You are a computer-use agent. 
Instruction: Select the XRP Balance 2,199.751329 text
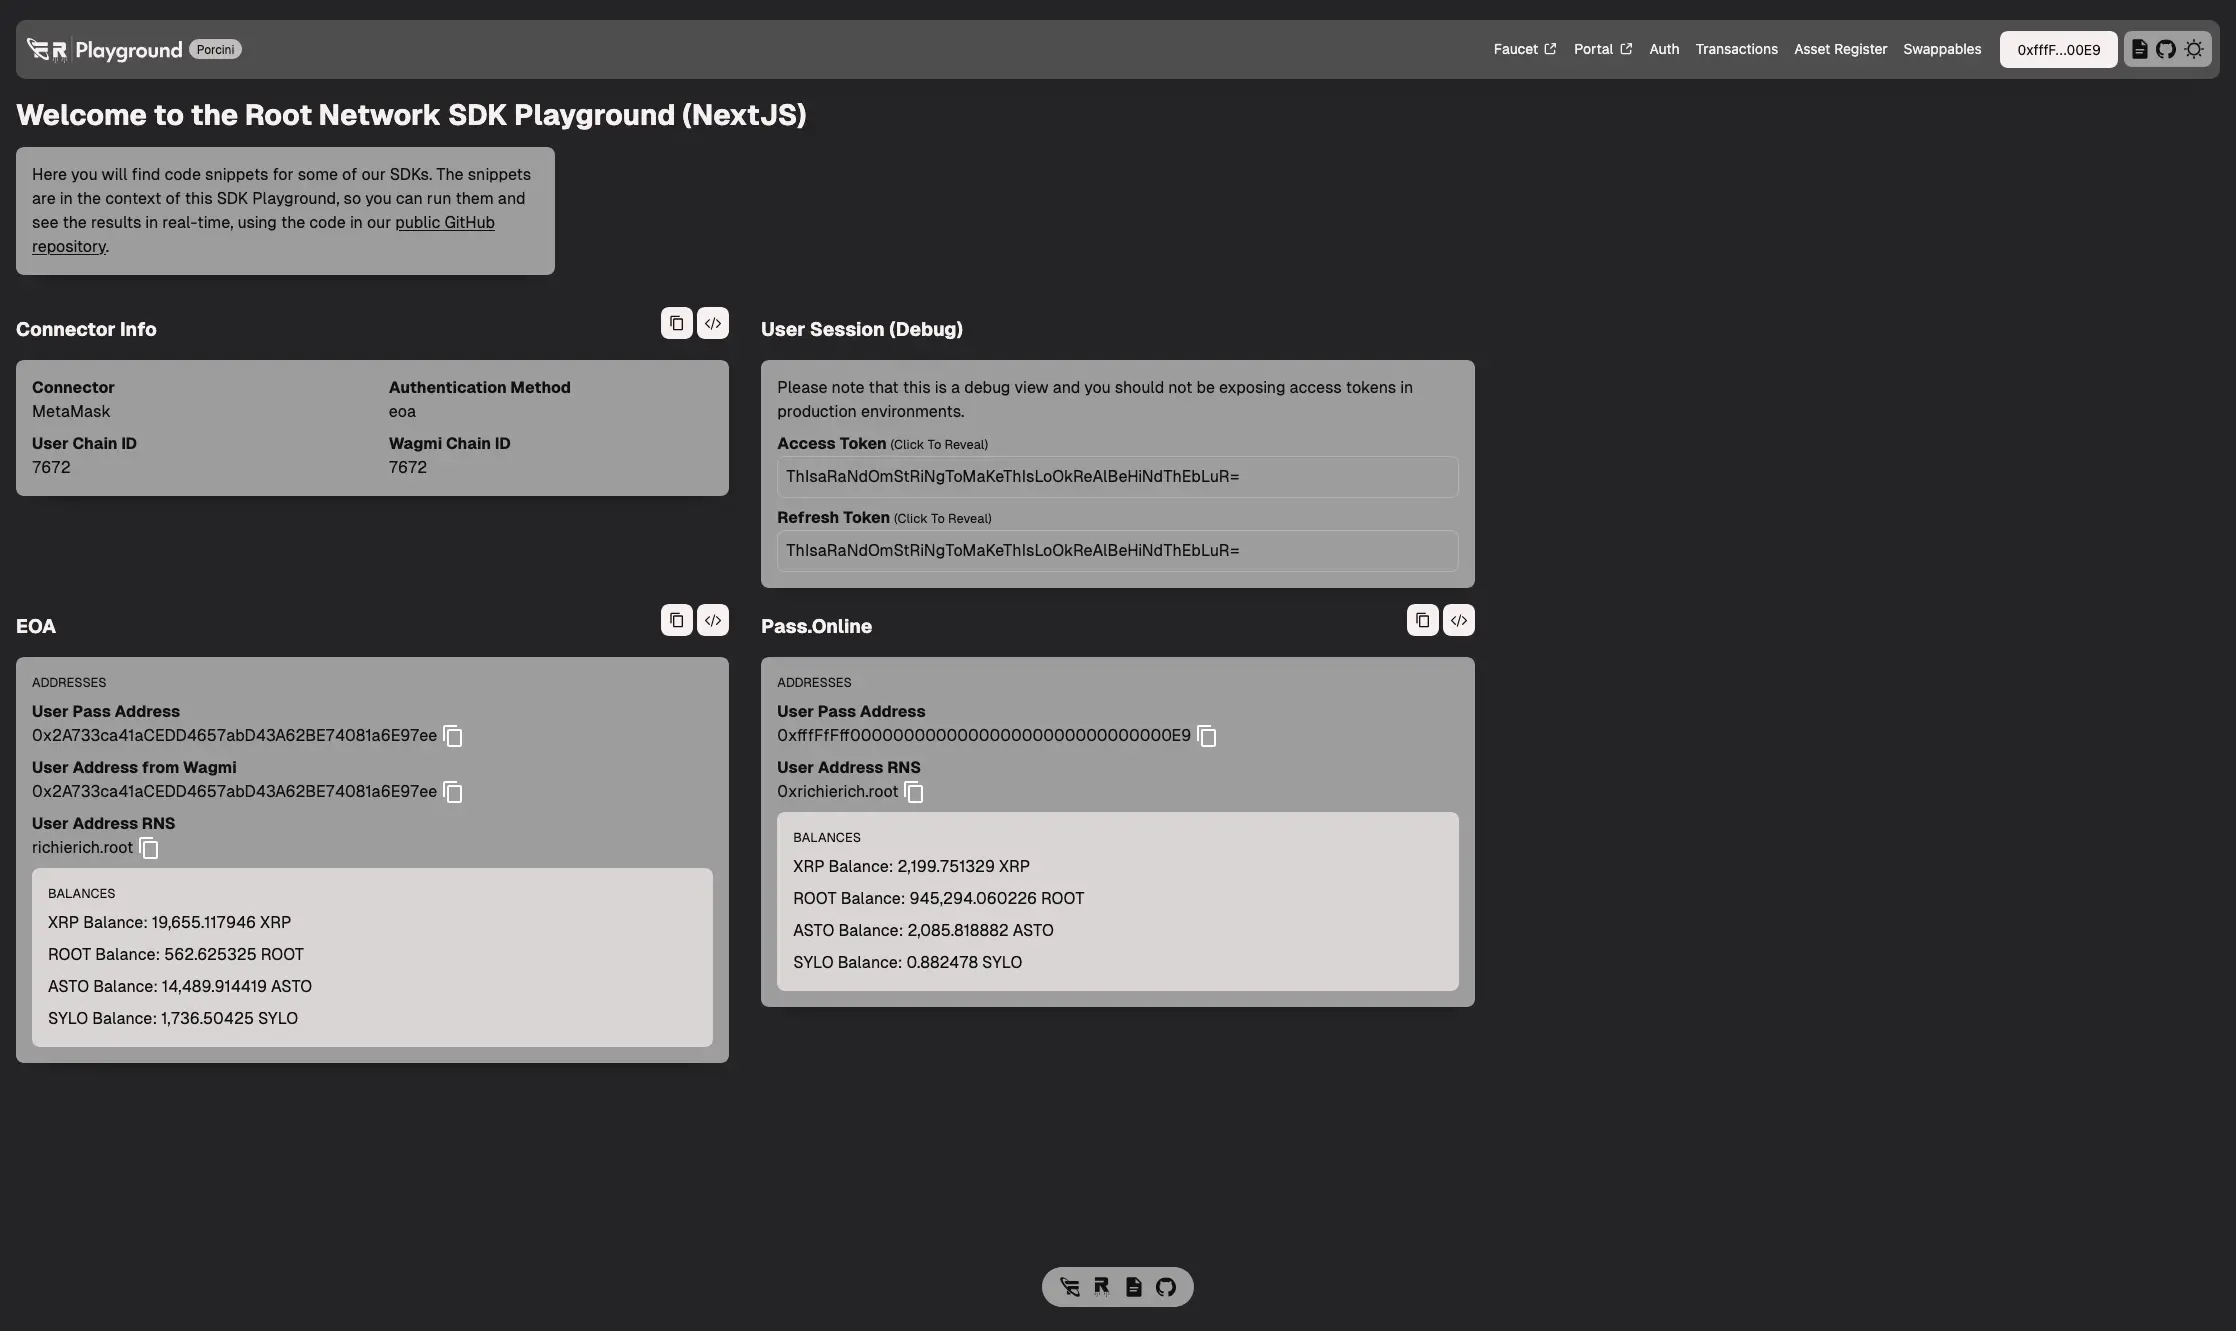click(911, 866)
